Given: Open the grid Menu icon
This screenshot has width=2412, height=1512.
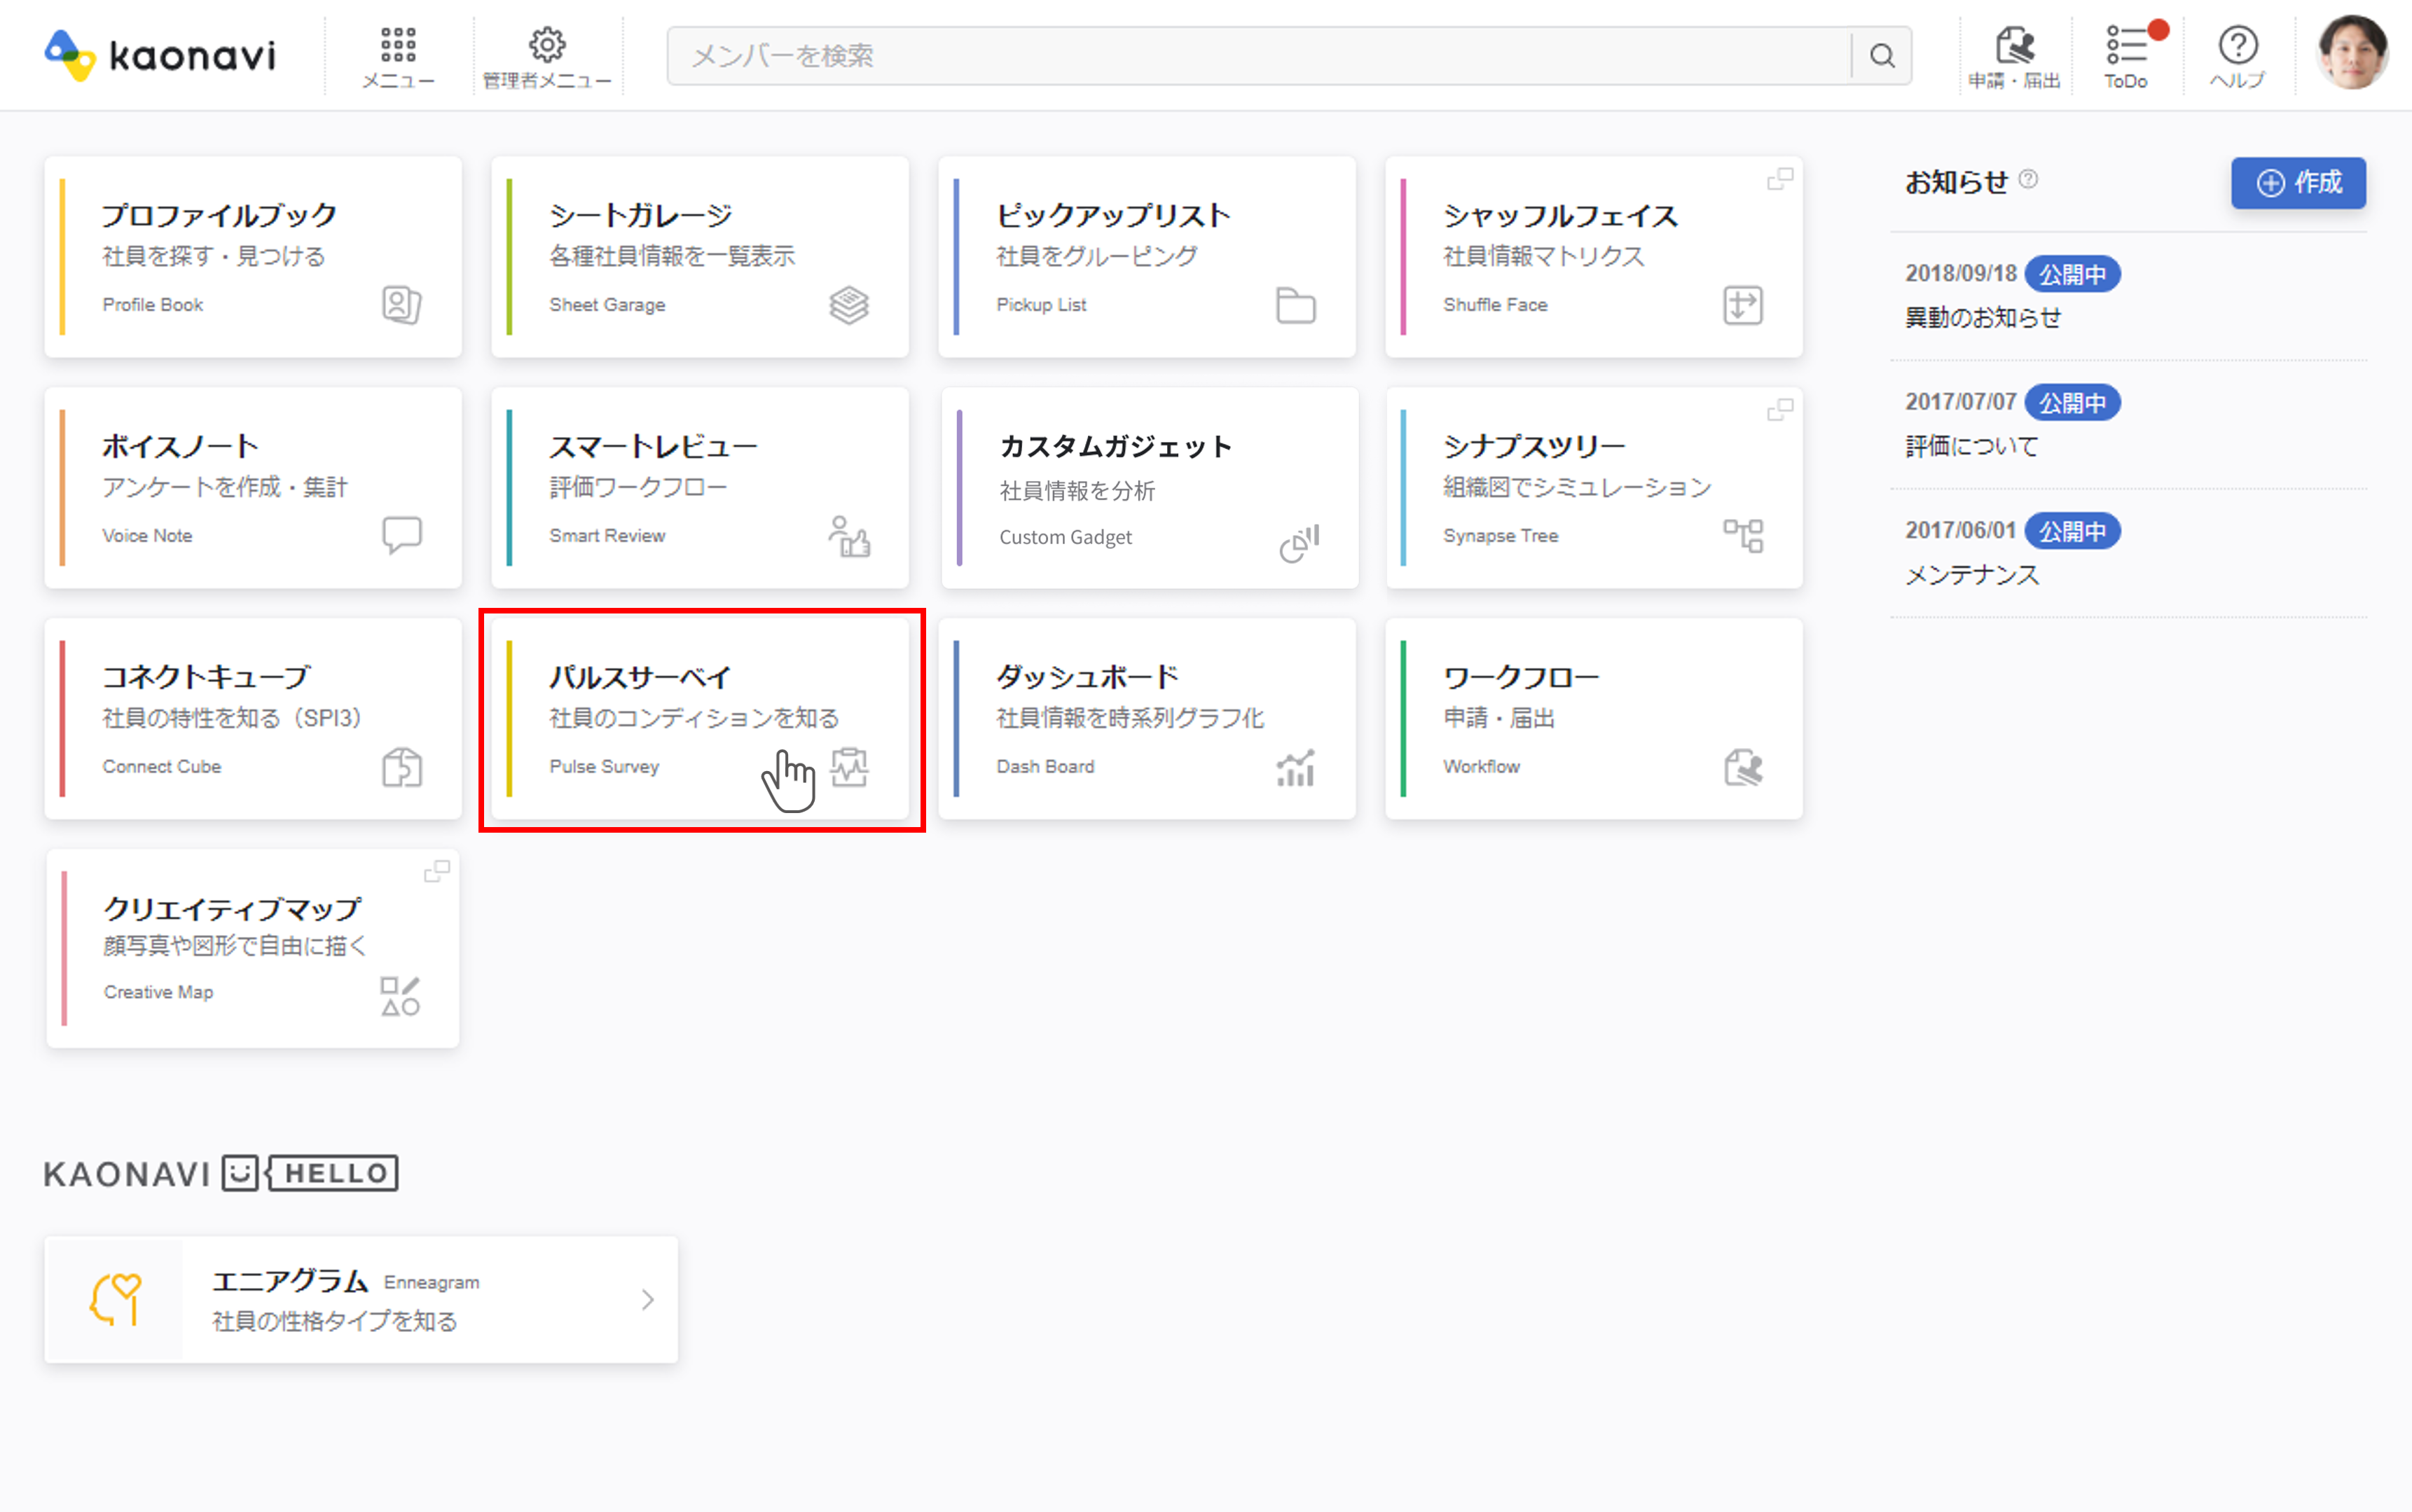Looking at the screenshot, I should [x=398, y=45].
